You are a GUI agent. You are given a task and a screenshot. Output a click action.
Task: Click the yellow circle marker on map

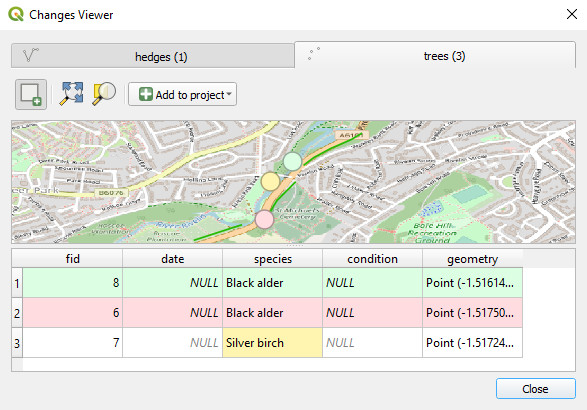270,181
